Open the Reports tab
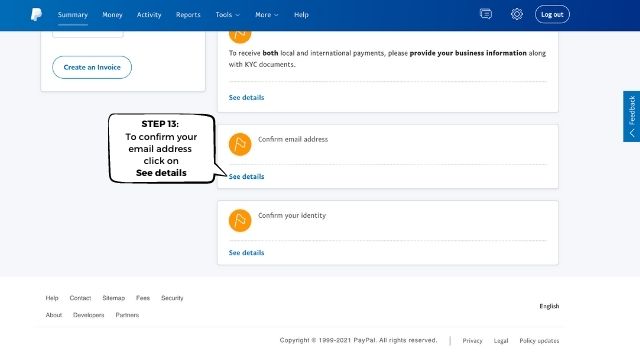The height and width of the screenshot is (360, 640). point(188,15)
